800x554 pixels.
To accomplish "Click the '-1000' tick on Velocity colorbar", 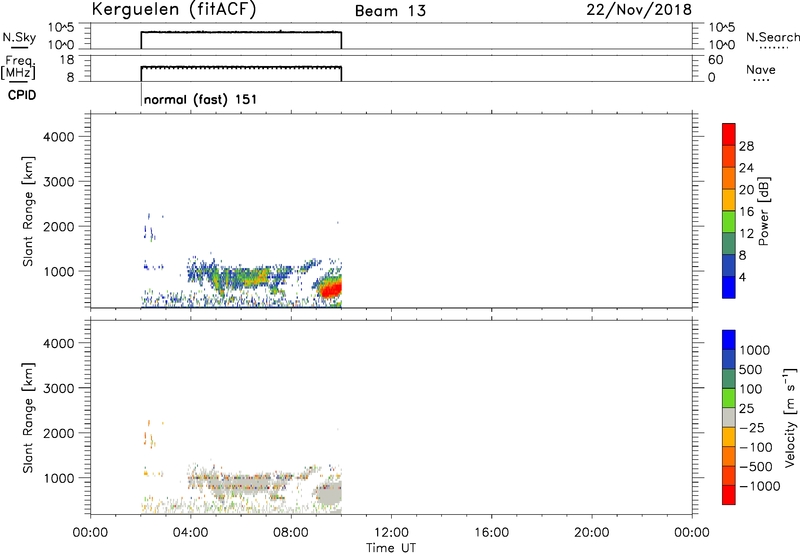I will pyautogui.click(x=759, y=486).
